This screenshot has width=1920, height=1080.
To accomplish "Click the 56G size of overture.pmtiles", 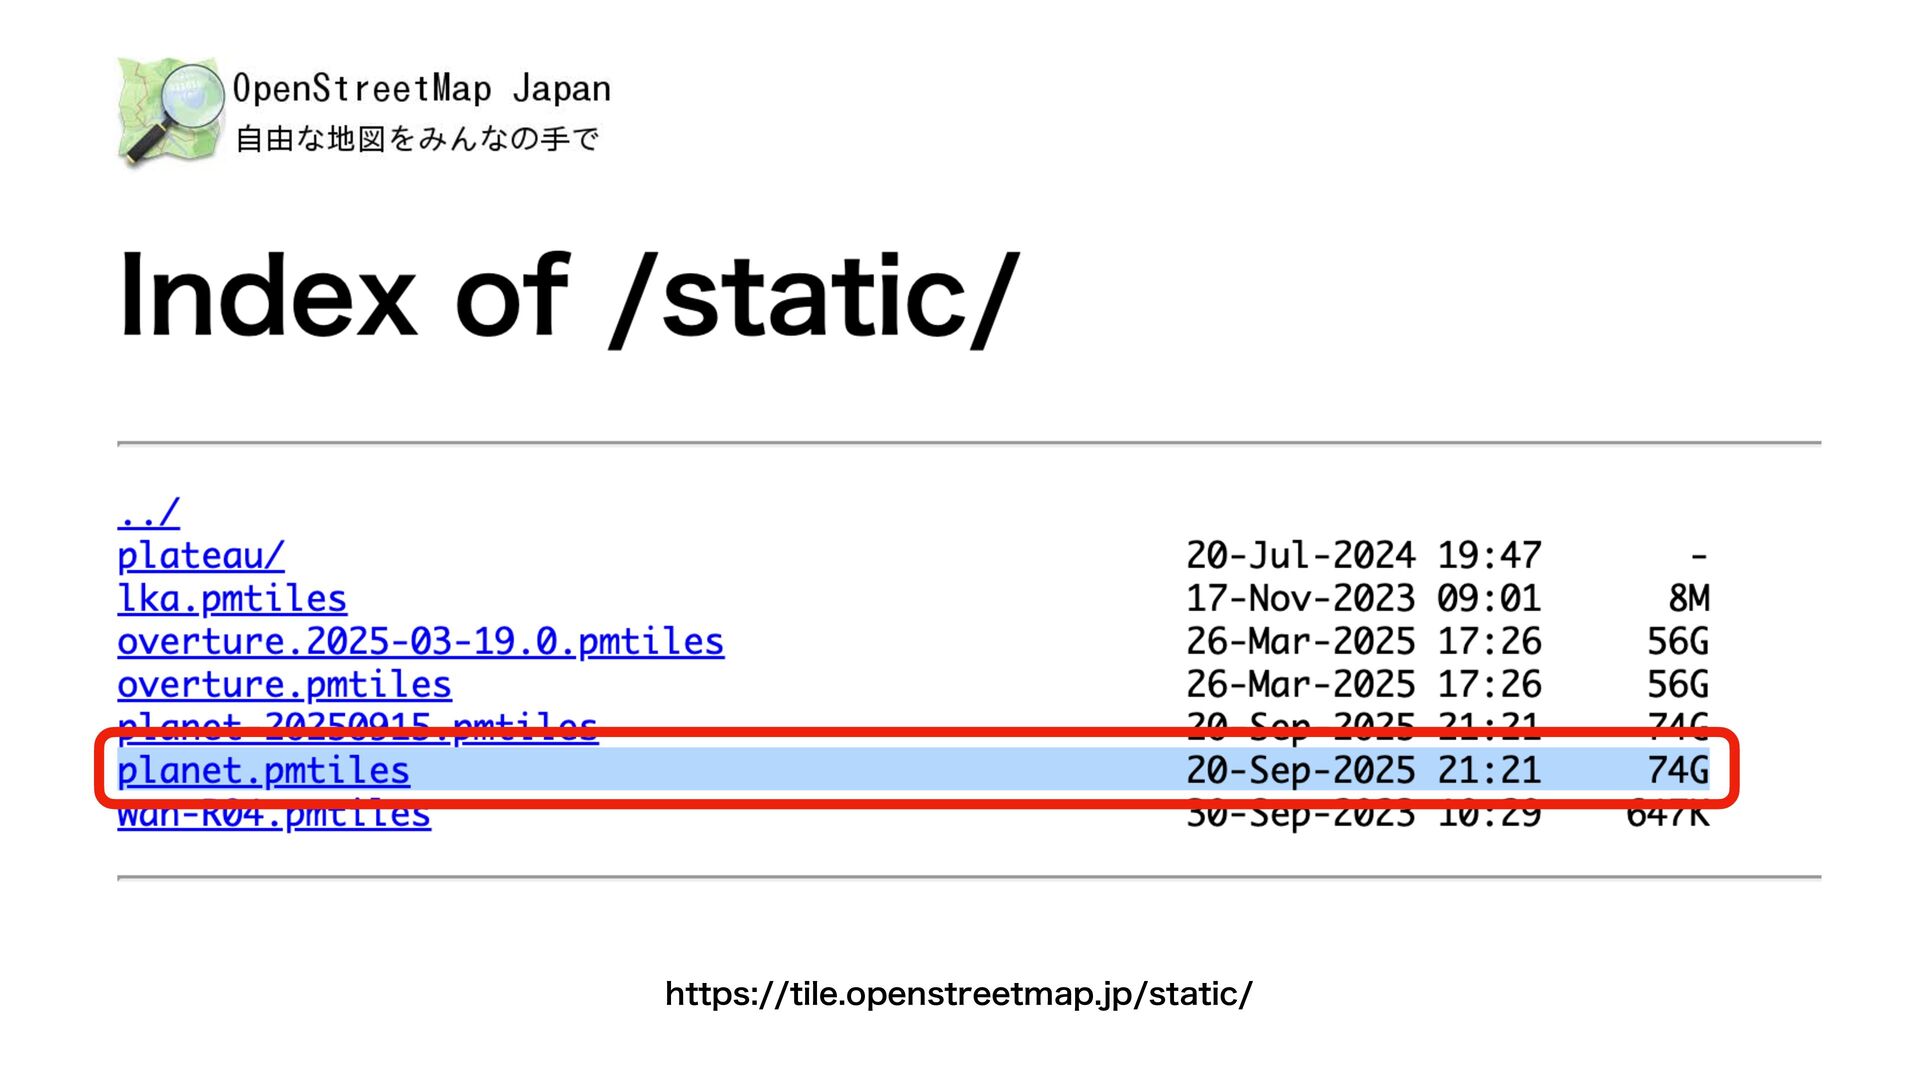I will pyautogui.click(x=1677, y=685).
